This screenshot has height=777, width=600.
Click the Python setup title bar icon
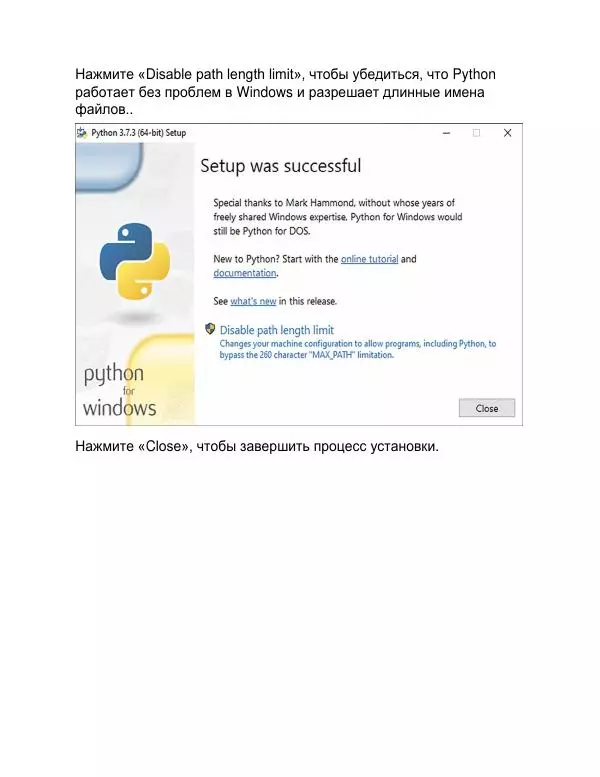(x=82, y=133)
